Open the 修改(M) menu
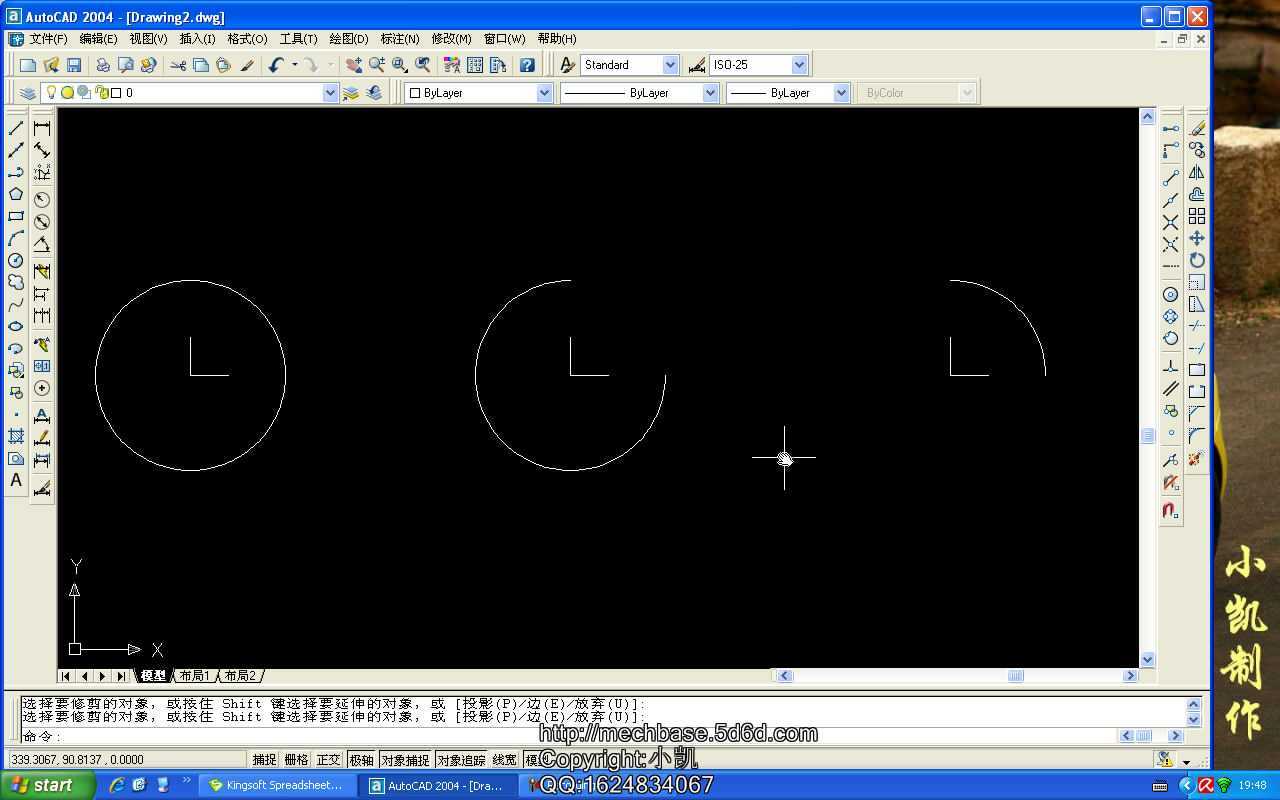 click(451, 39)
